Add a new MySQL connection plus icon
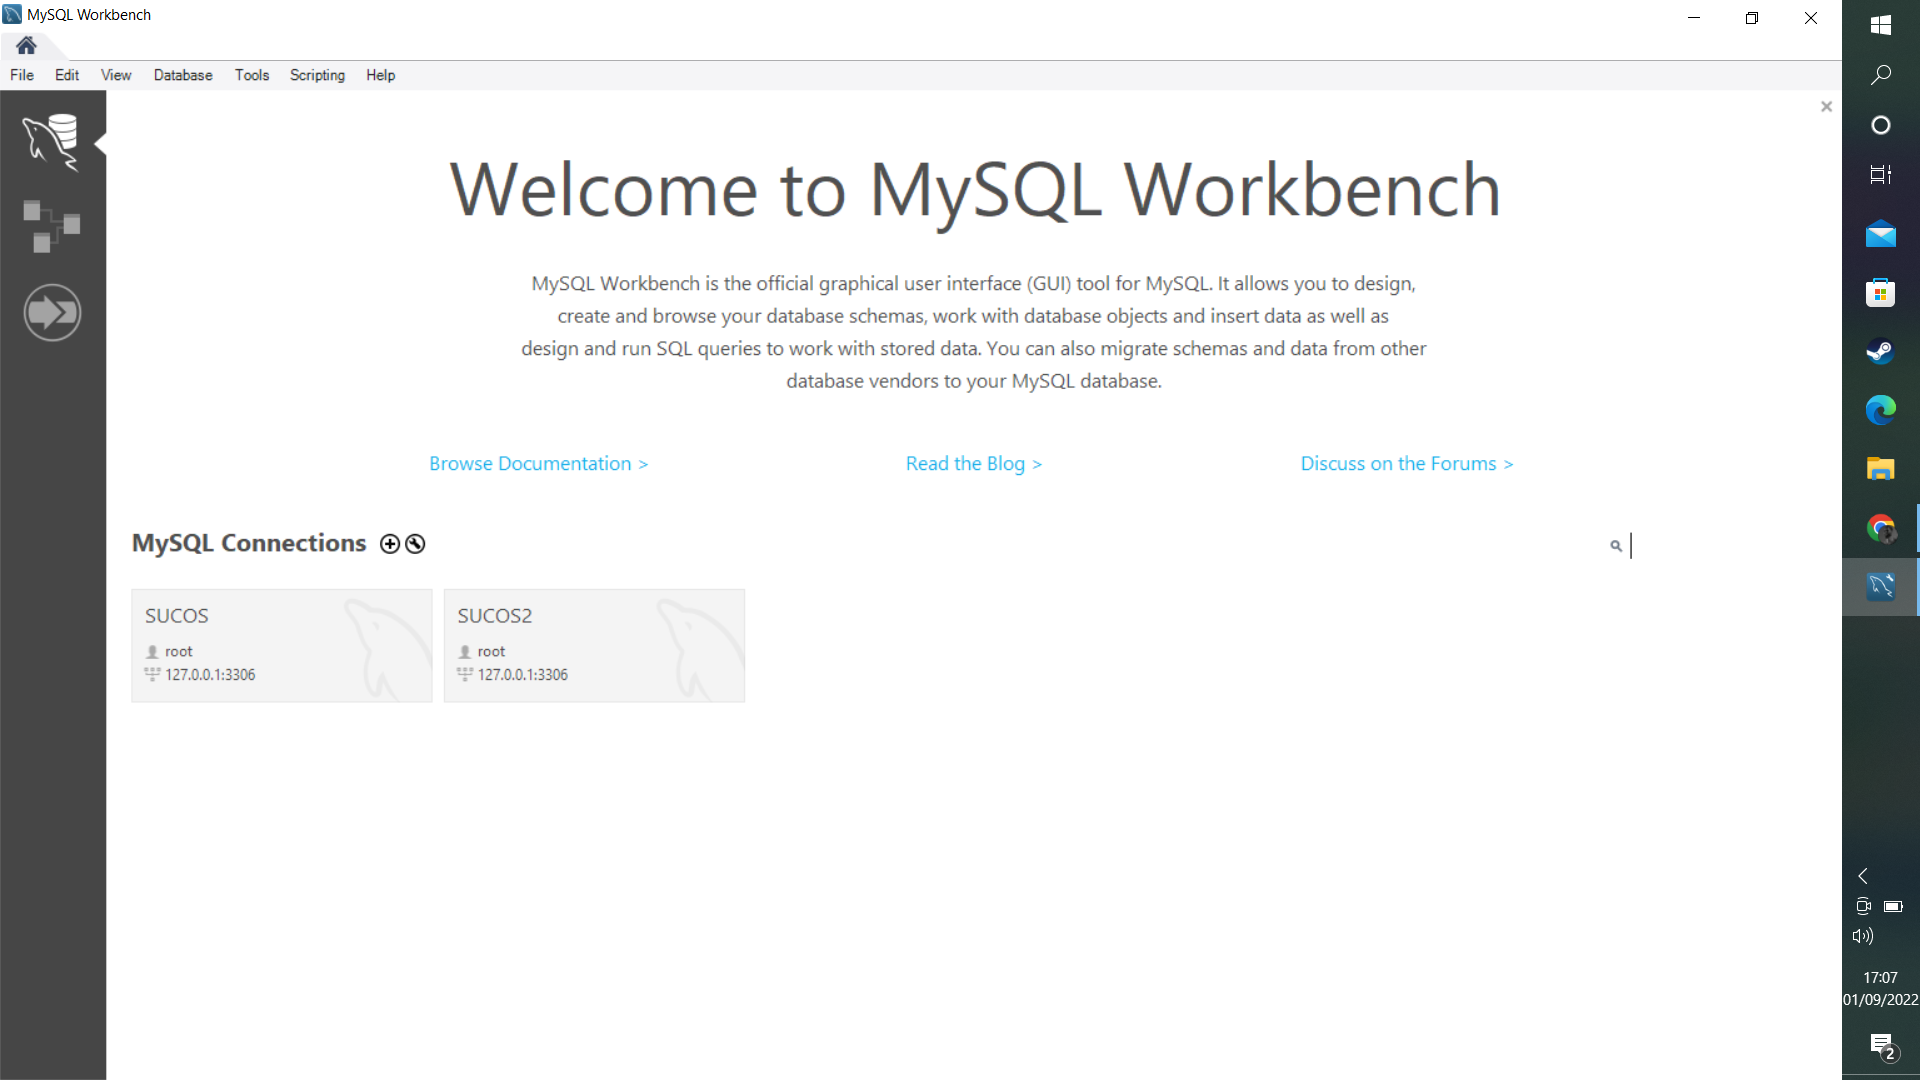This screenshot has height=1080, width=1920. pyautogui.click(x=390, y=544)
